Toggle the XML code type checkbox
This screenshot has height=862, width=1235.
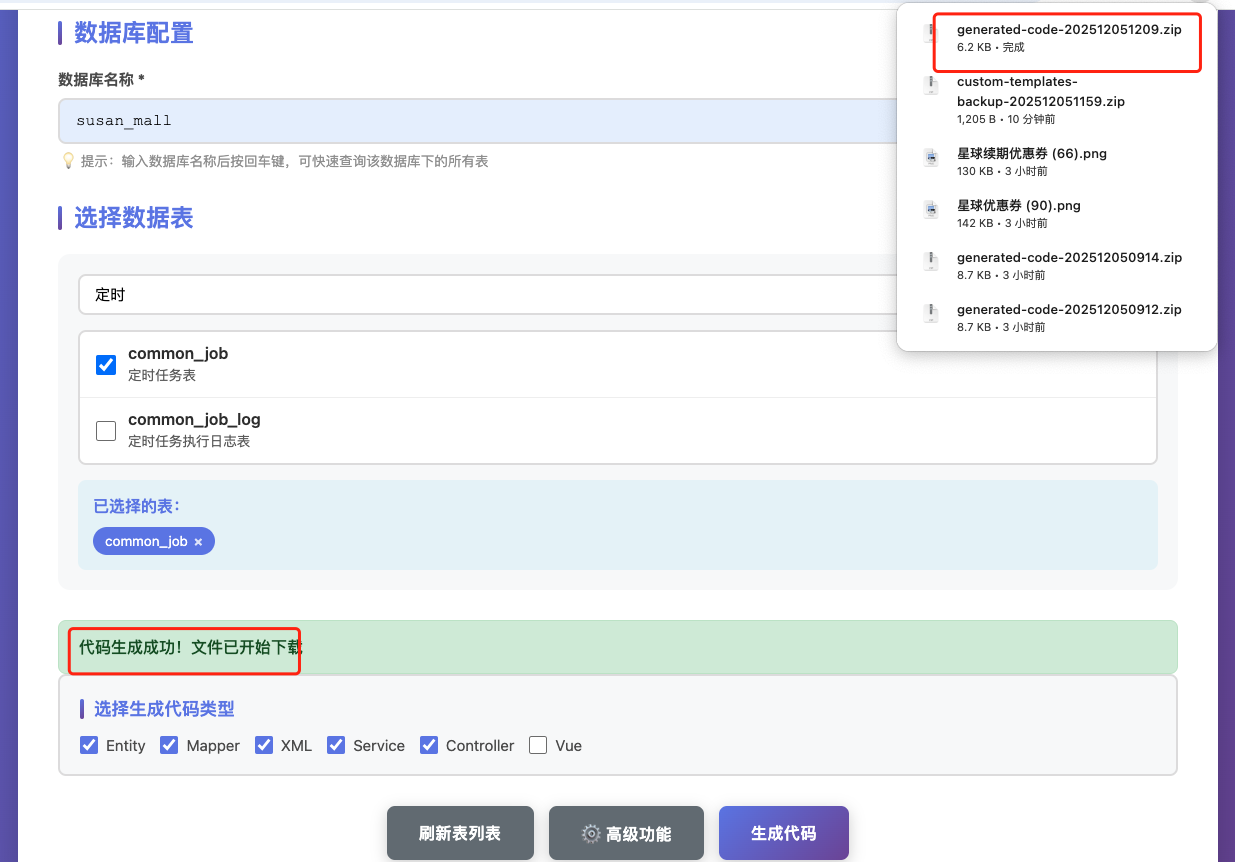click(x=264, y=745)
